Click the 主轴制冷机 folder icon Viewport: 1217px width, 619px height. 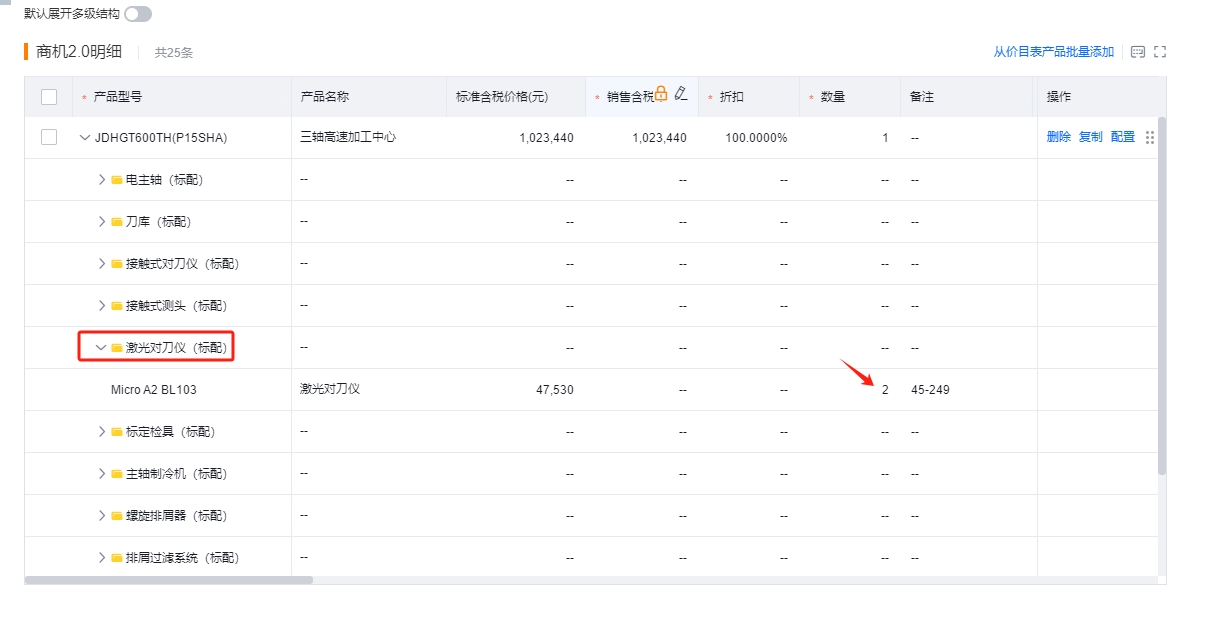117,474
